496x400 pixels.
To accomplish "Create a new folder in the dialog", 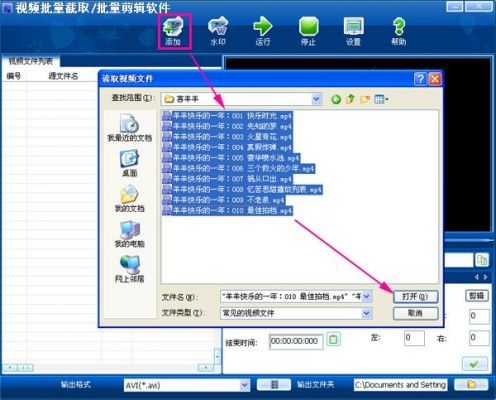I will pyautogui.click(x=365, y=99).
